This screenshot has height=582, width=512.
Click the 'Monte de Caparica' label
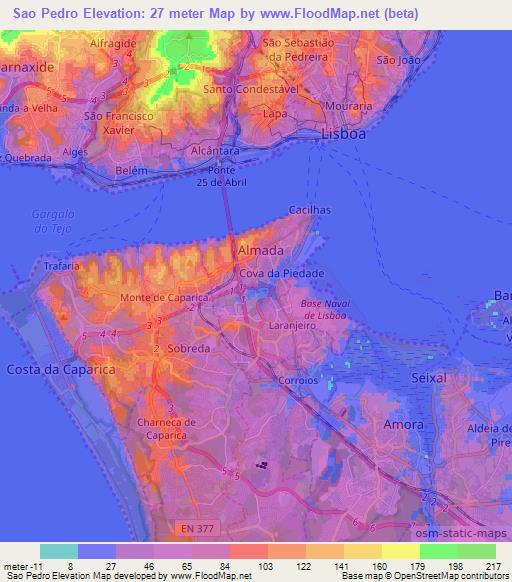tap(164, 298)
